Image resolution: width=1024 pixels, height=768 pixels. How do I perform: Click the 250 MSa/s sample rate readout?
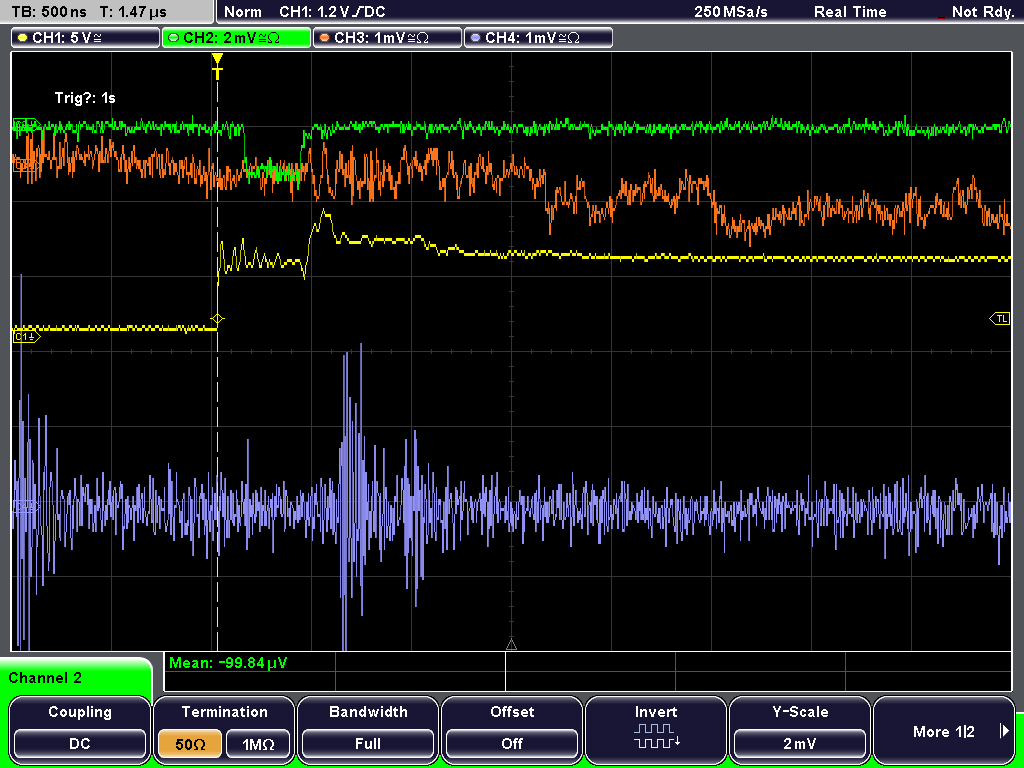click(731, 12)
